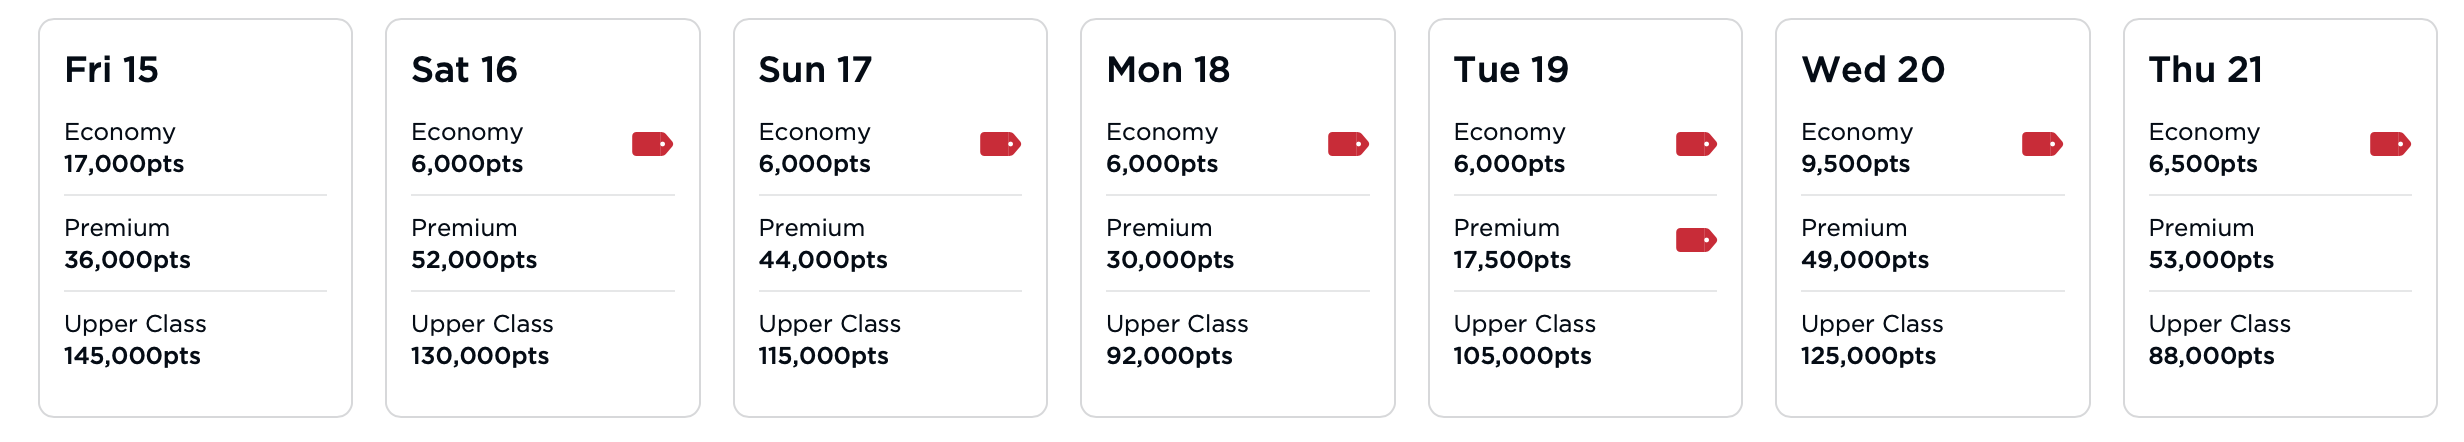
Task: Select Sun 17 Upper Class 115,000pts fare
Action: point(829,340)
